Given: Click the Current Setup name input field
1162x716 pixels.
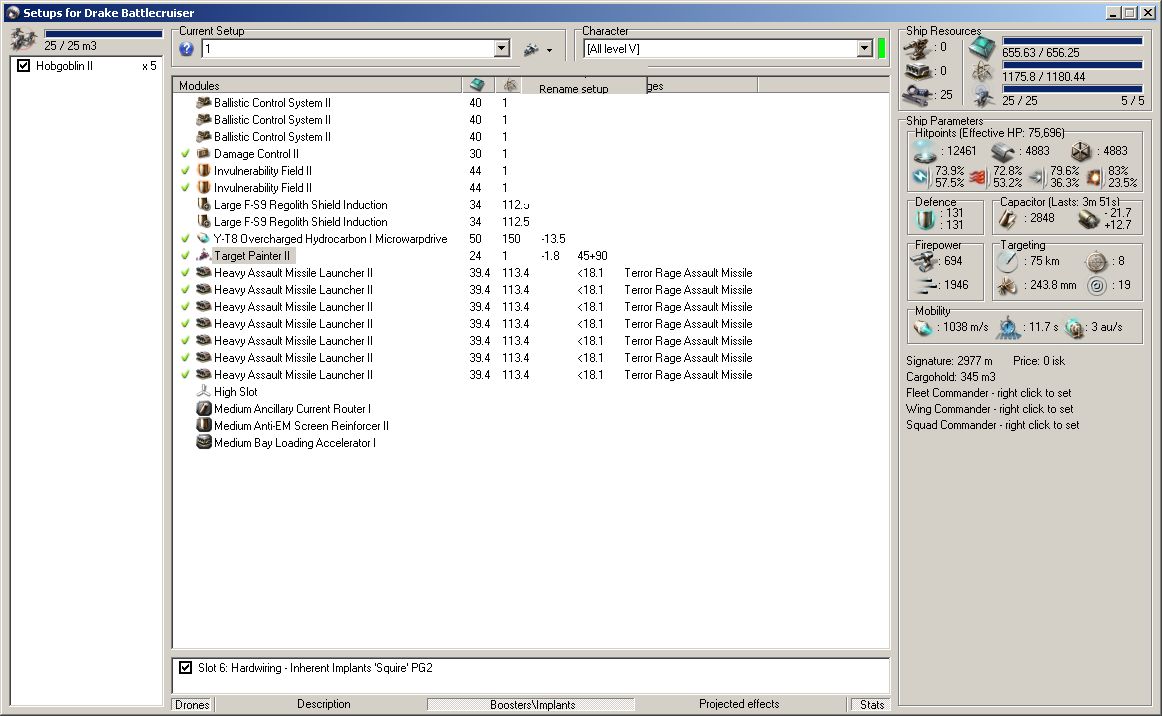Looking at the screenshot, I should [x=348, y=49].
